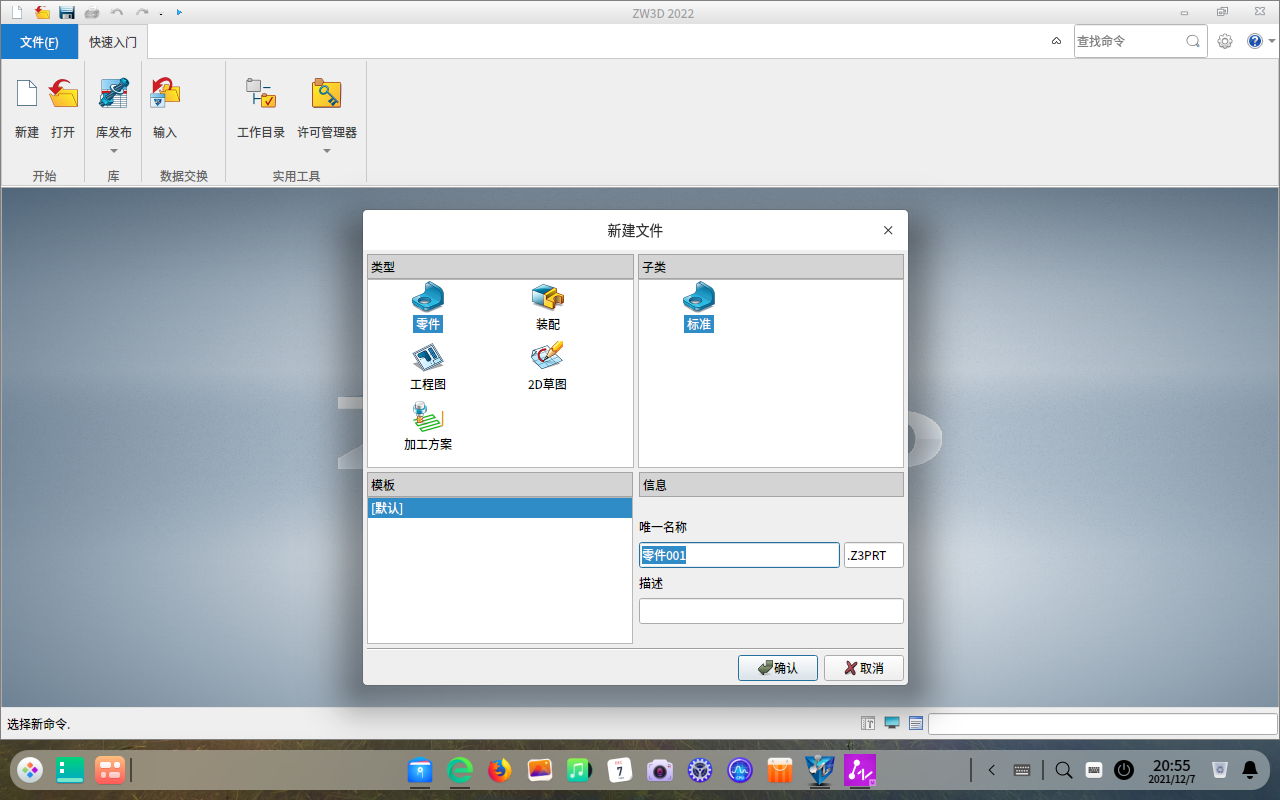Toggle the display monitor icon in status bar
This screenshot has width=1280, height=800.
(x=891, y=722)
